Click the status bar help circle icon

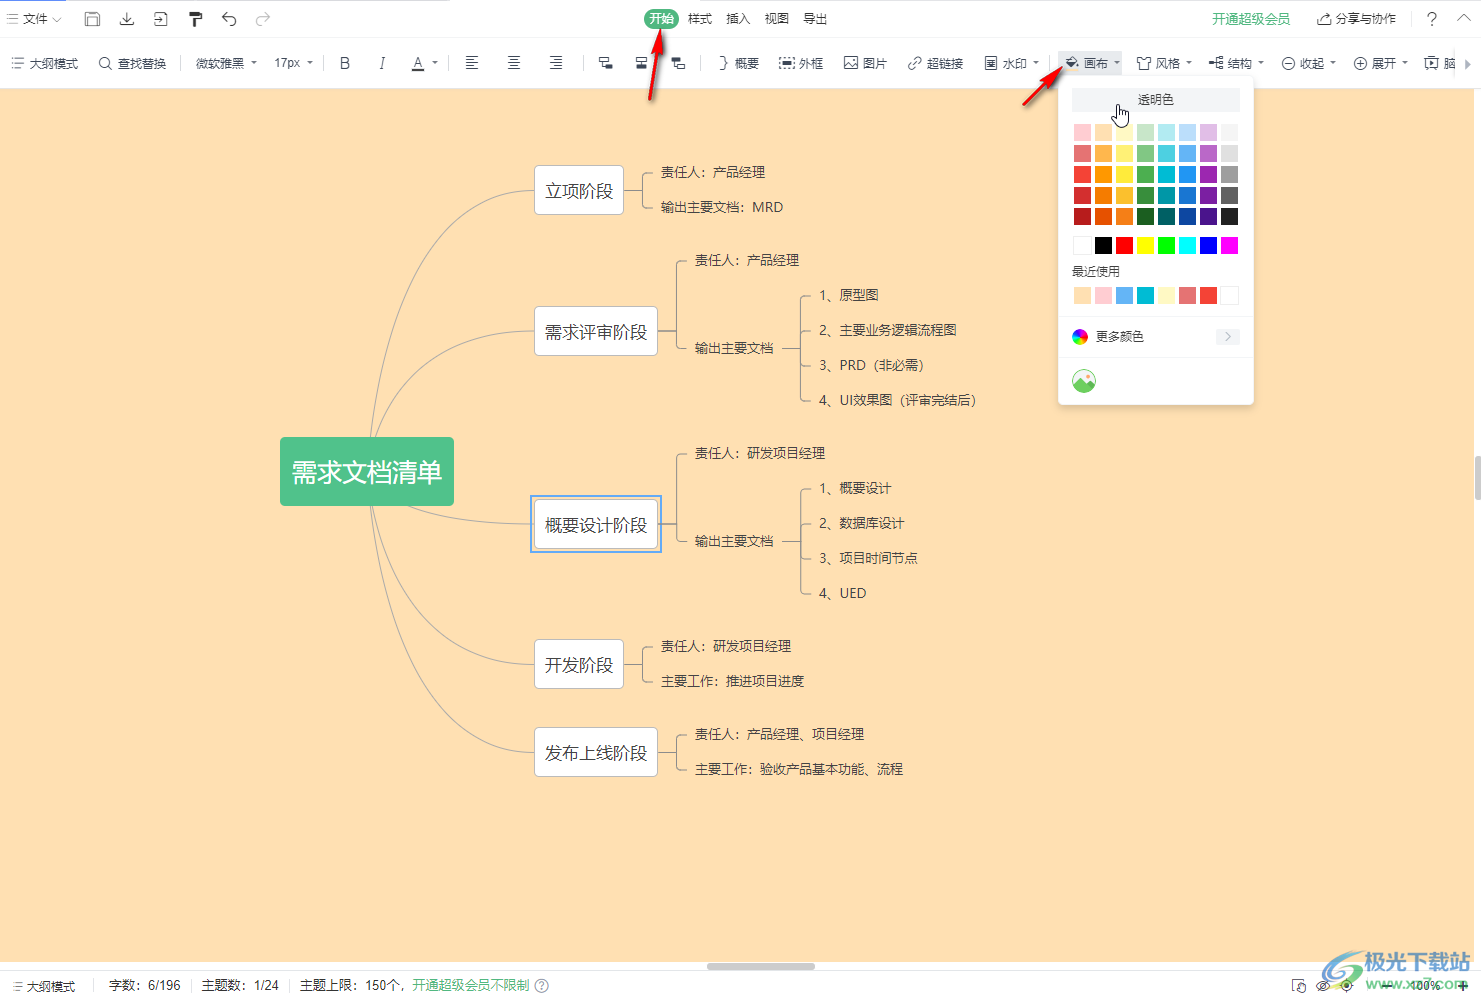(x=542, y=985)
